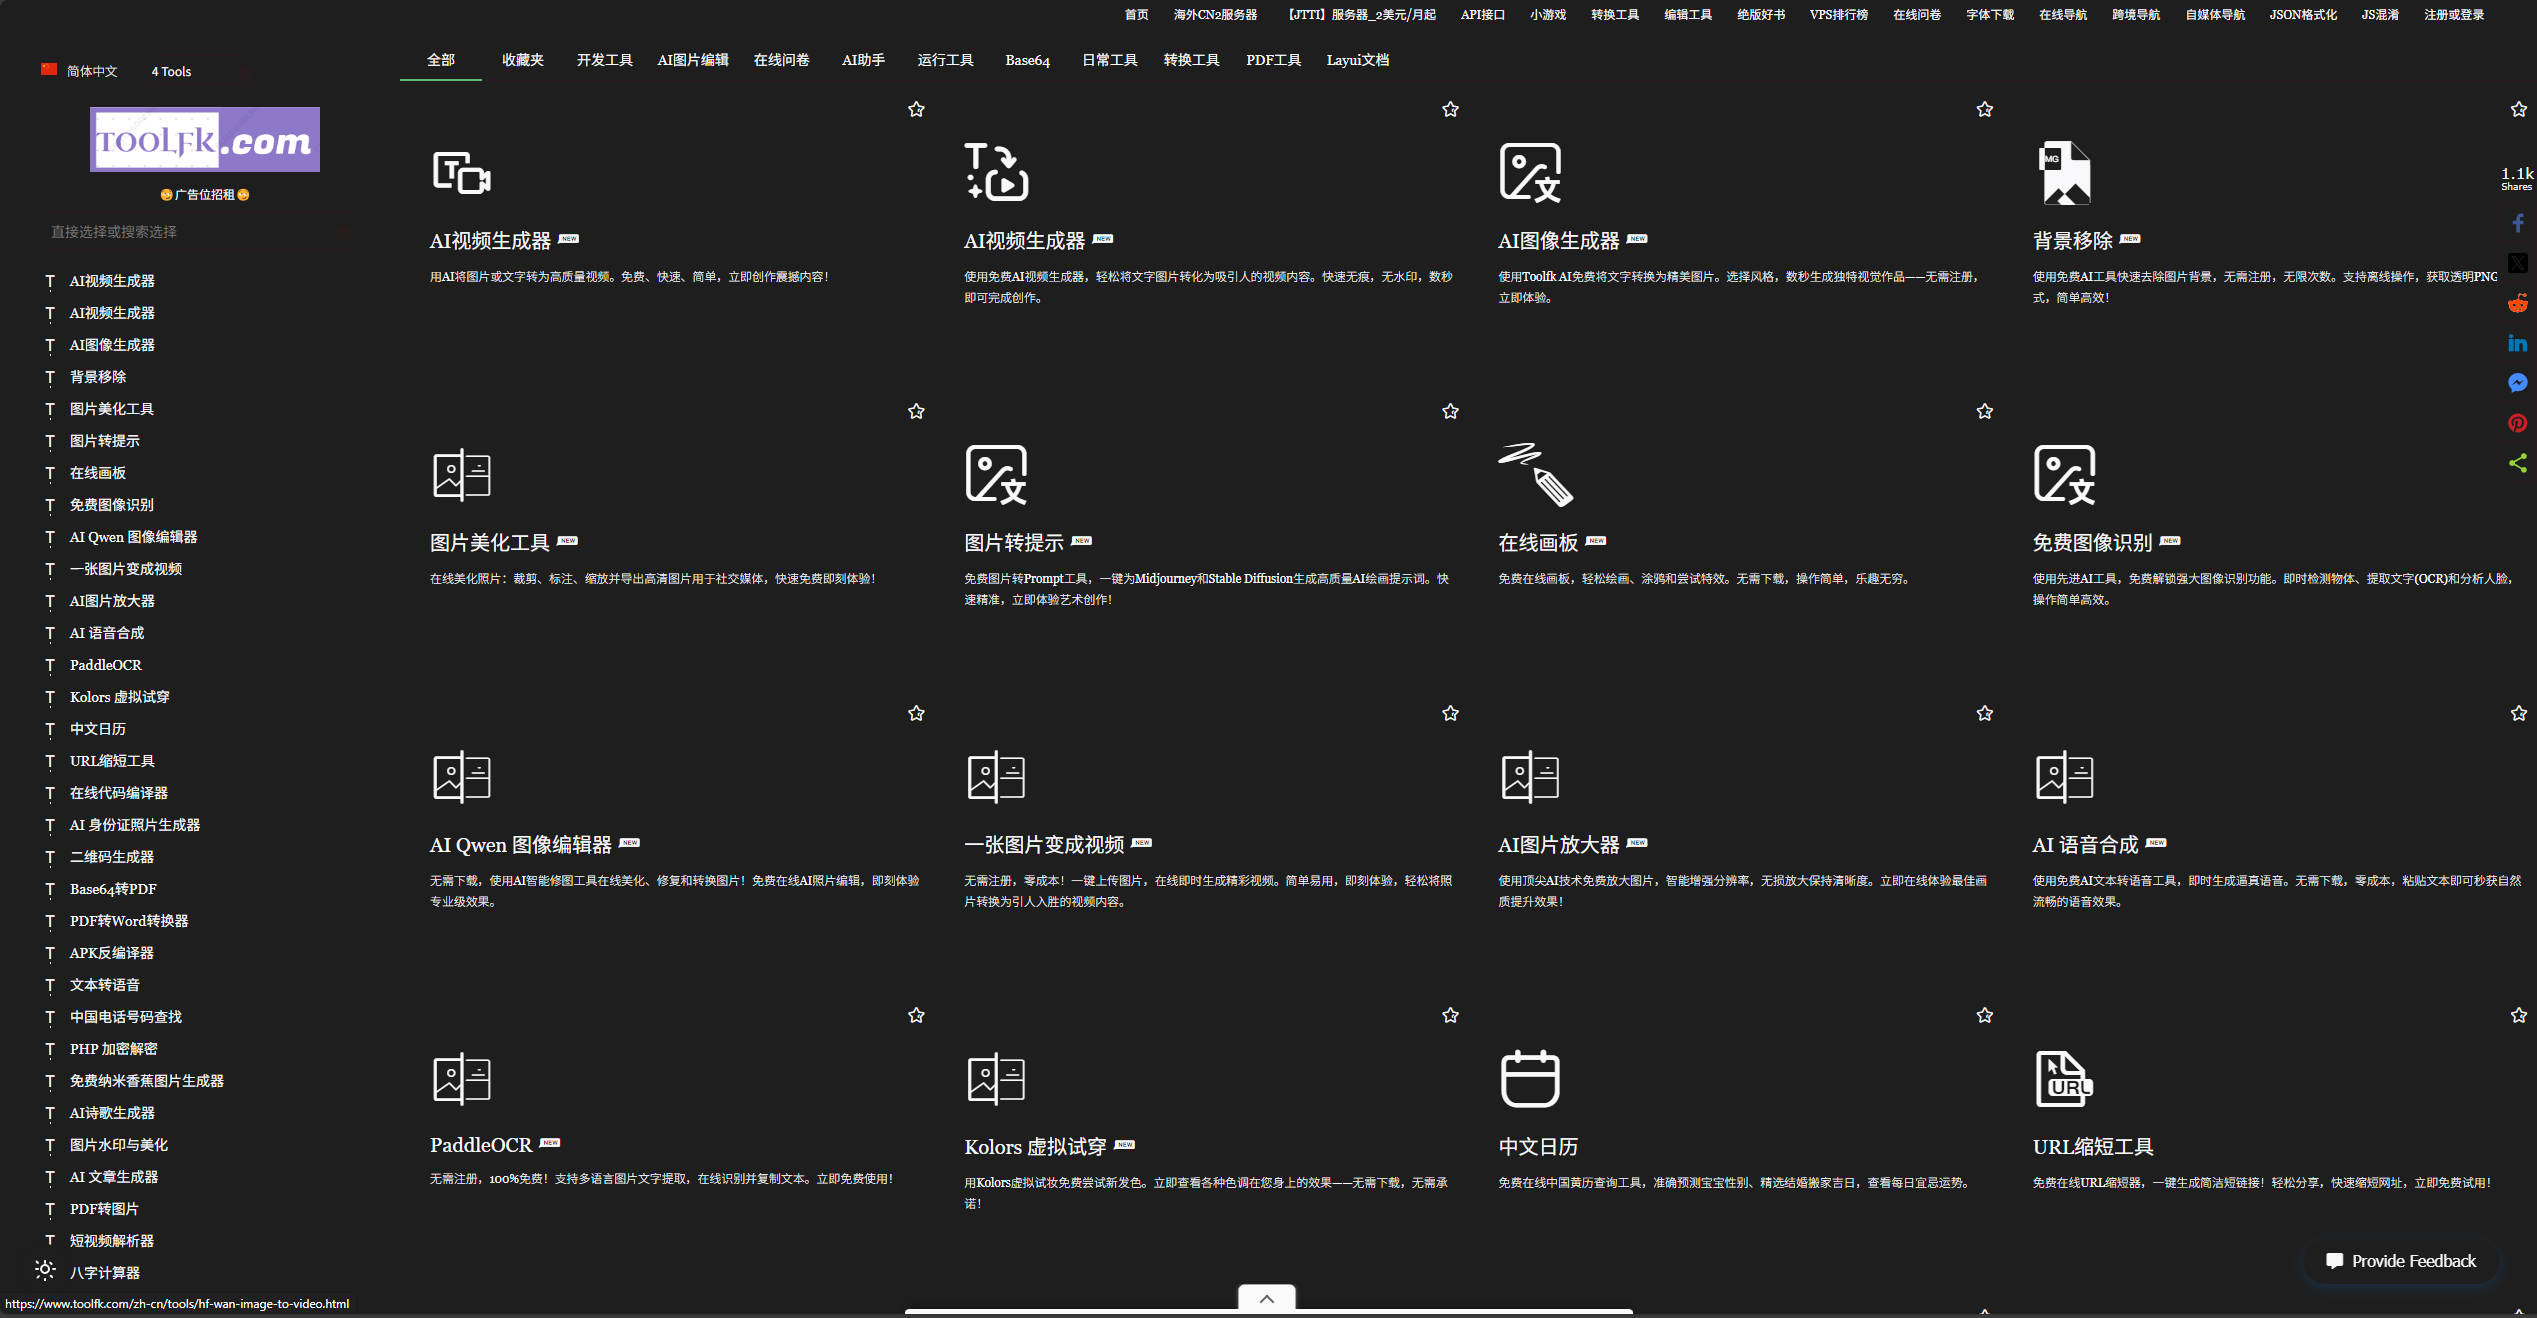Toggle the theme with the sun icon
The width and height of the screenshot is (2537, 1318).
coord(45,1270)
